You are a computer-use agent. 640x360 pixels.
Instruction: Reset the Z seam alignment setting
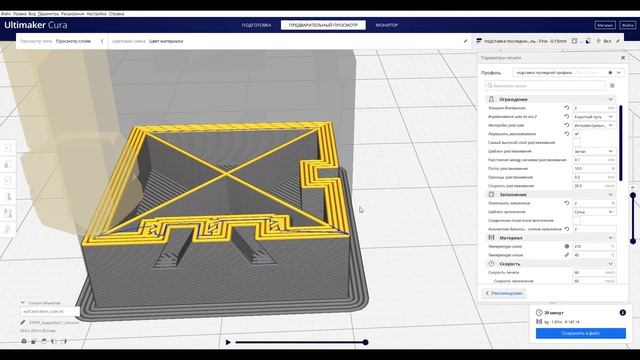[x=567, y=116]
